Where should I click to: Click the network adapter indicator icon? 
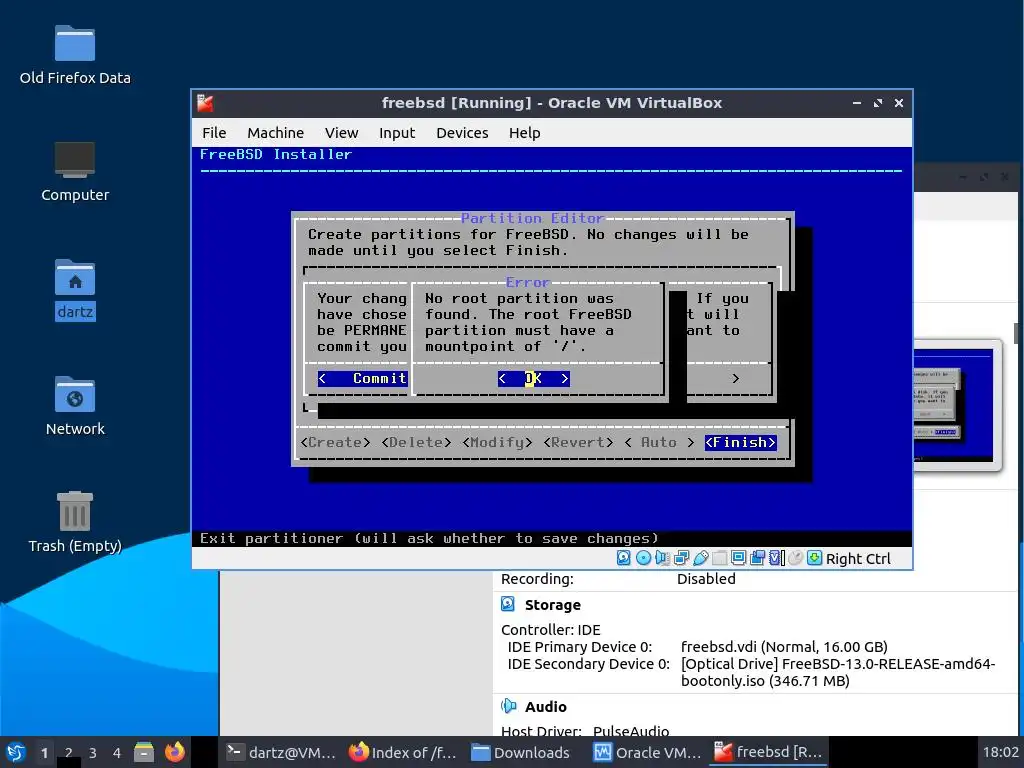(x=681, y=558)
